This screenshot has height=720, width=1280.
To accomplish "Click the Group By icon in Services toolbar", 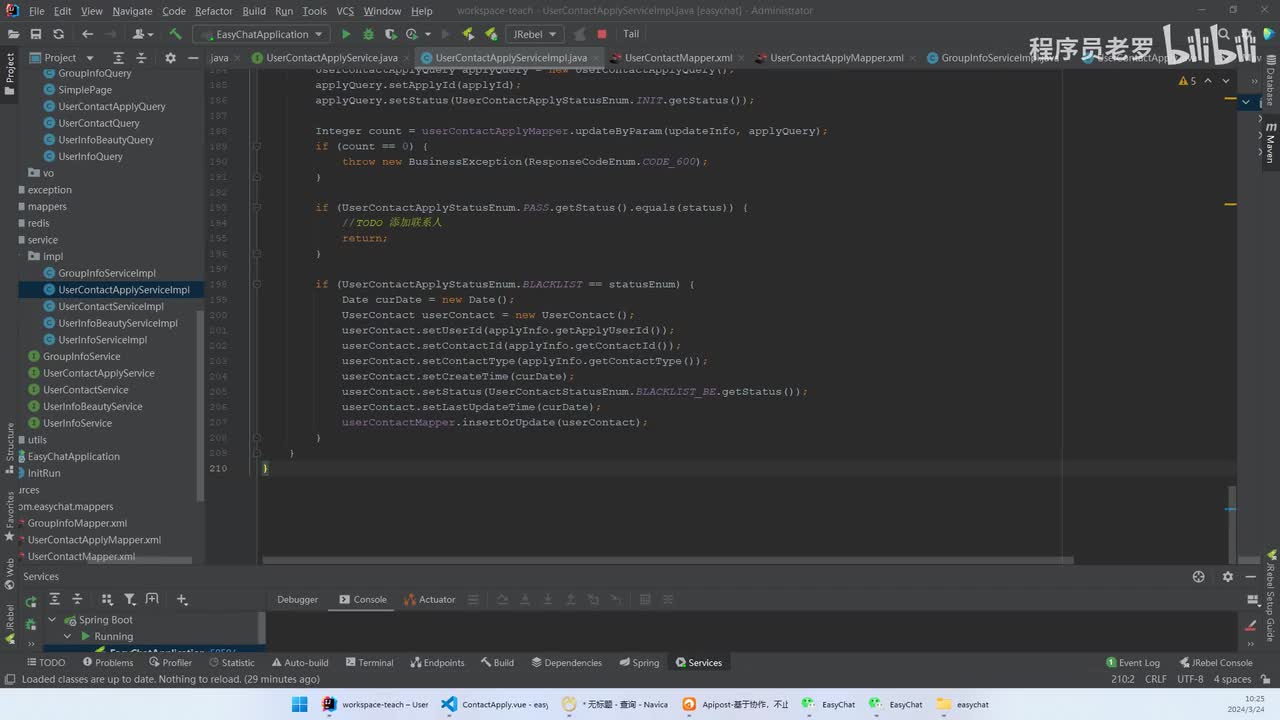I will point(107,600).
